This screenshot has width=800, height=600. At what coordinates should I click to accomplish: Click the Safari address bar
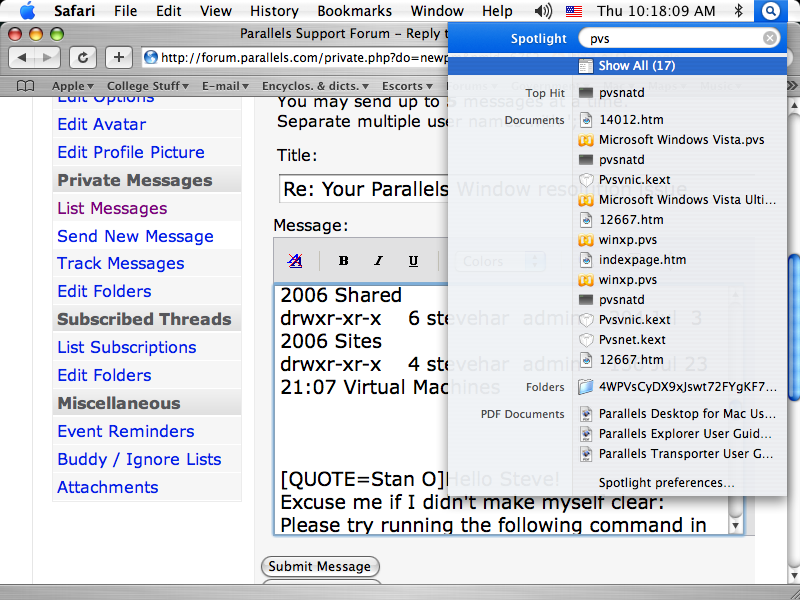coord(295,58)
